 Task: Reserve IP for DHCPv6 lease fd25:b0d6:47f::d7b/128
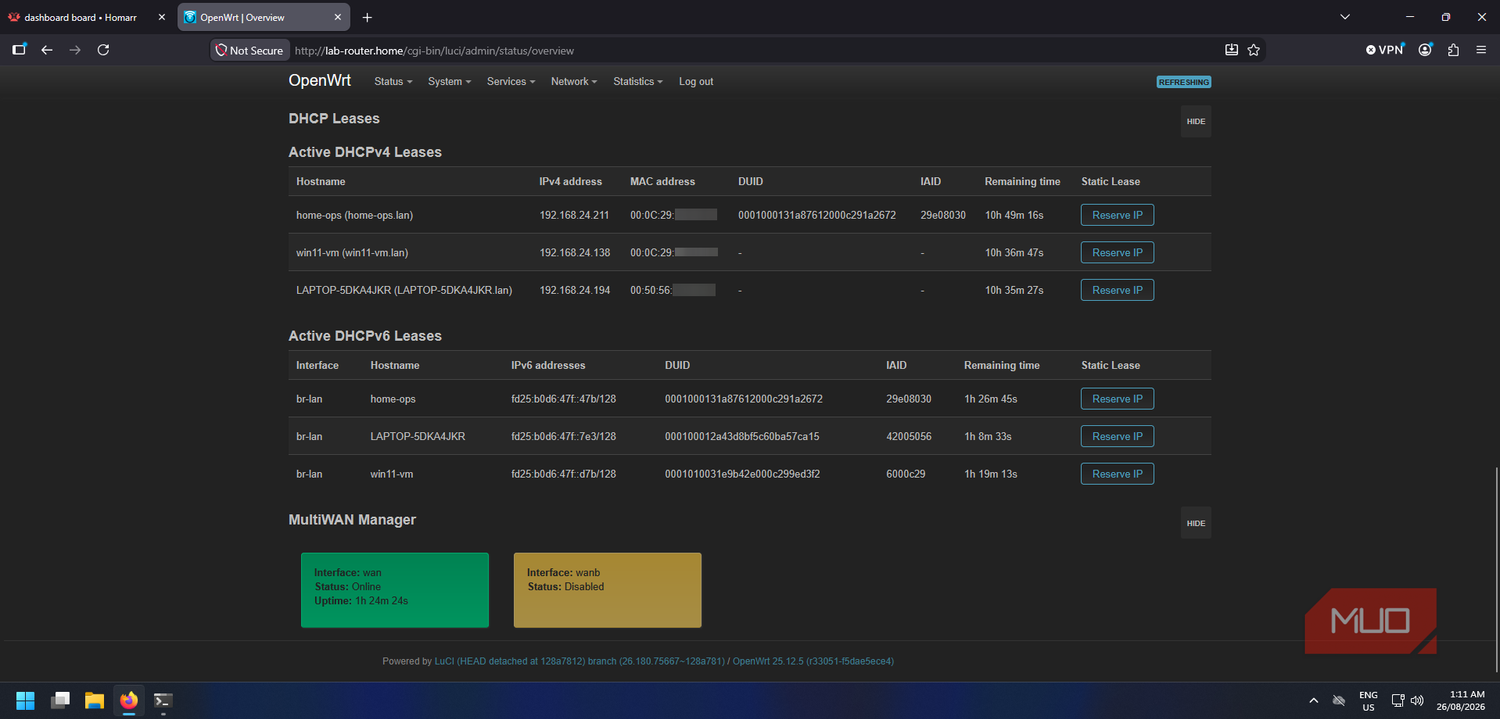pyautogui.click(x=1117, y=474)
